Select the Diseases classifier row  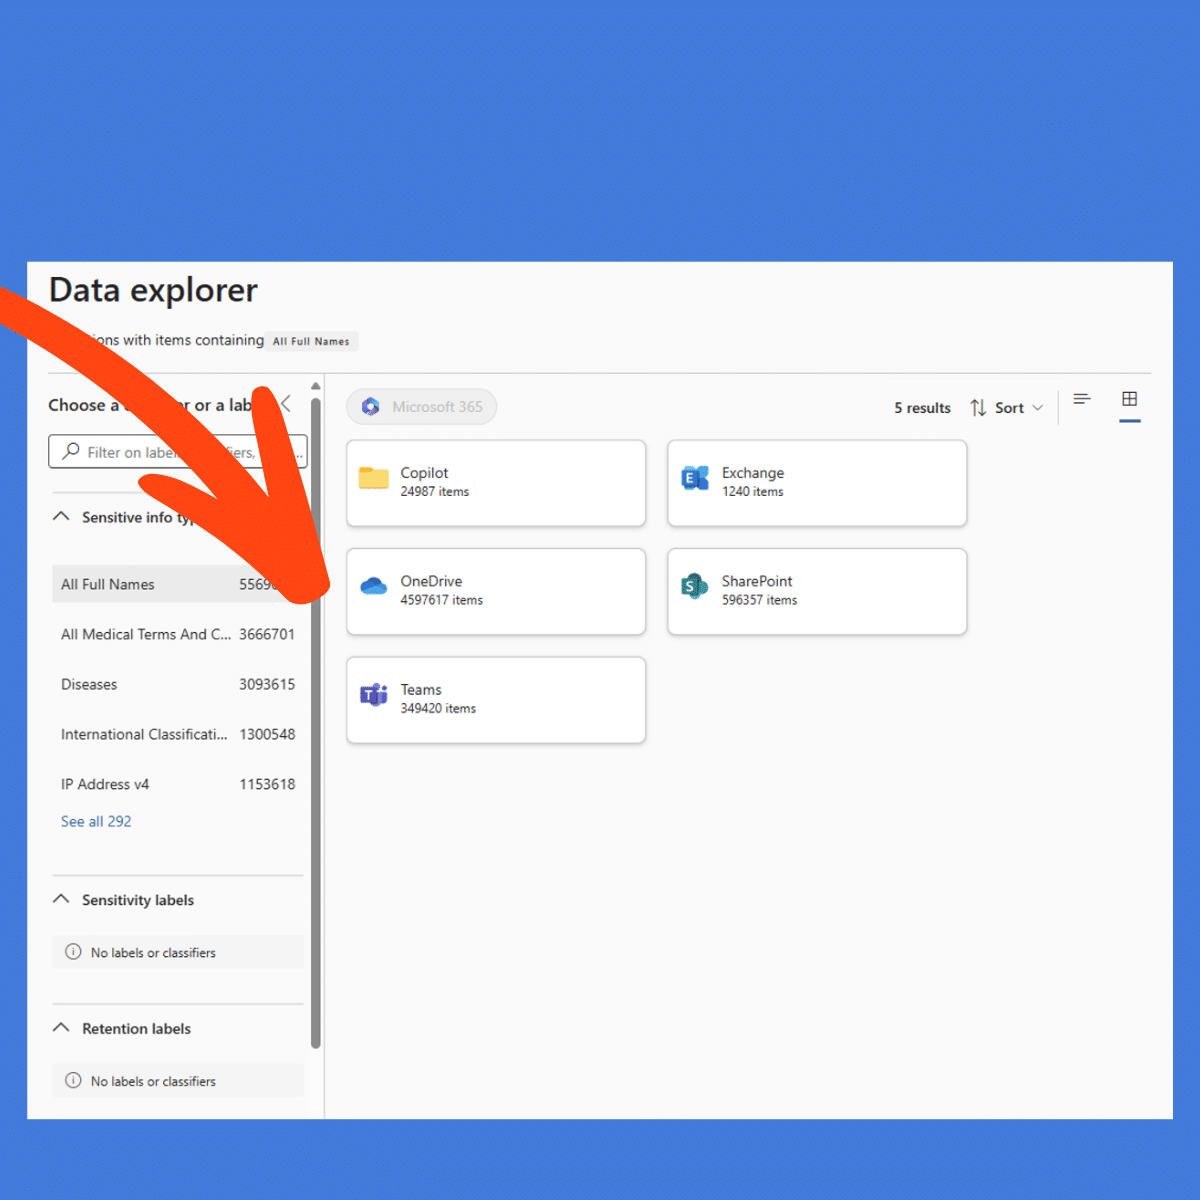click(x=178, y=684)
